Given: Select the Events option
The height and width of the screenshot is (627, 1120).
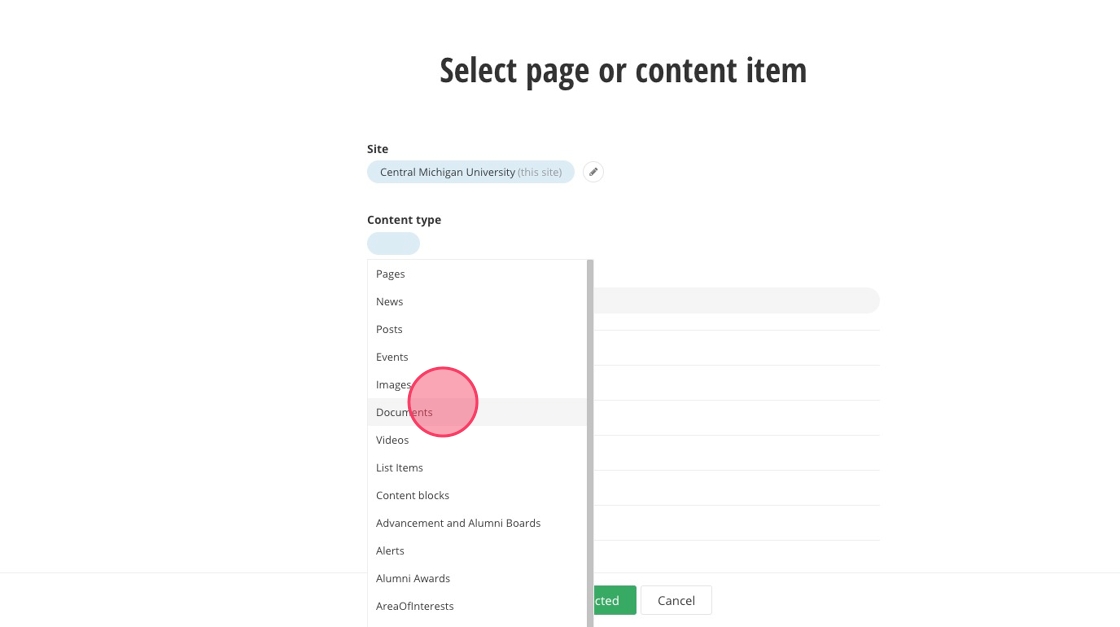Looking at the screenshot, I should [x=392, y=357].
